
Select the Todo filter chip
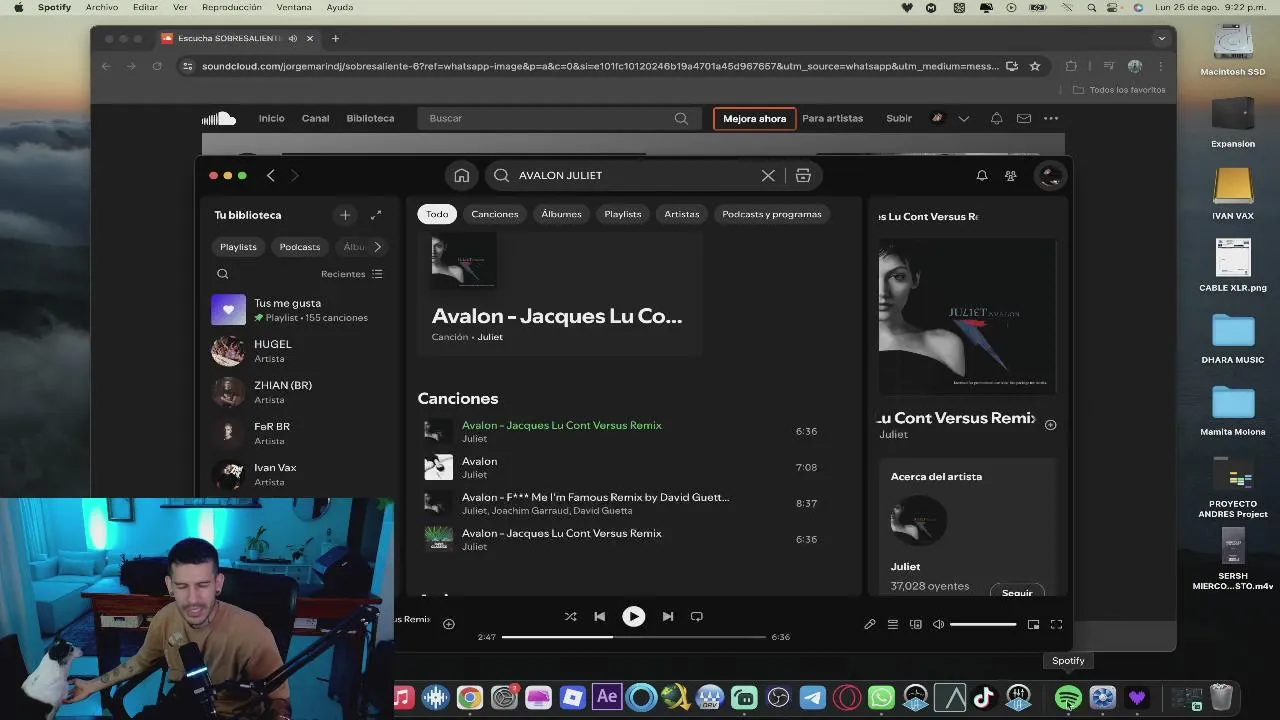[x=437, y=214]
